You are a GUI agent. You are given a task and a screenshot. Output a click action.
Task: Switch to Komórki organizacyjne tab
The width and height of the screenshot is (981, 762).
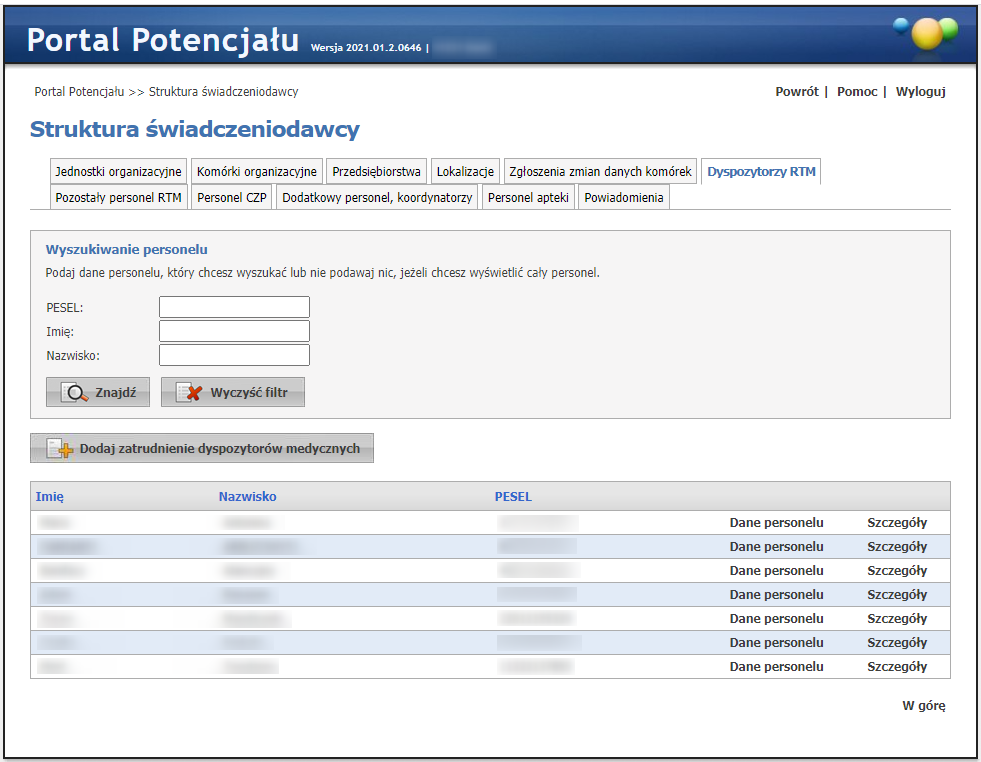(x=257, y=171)
